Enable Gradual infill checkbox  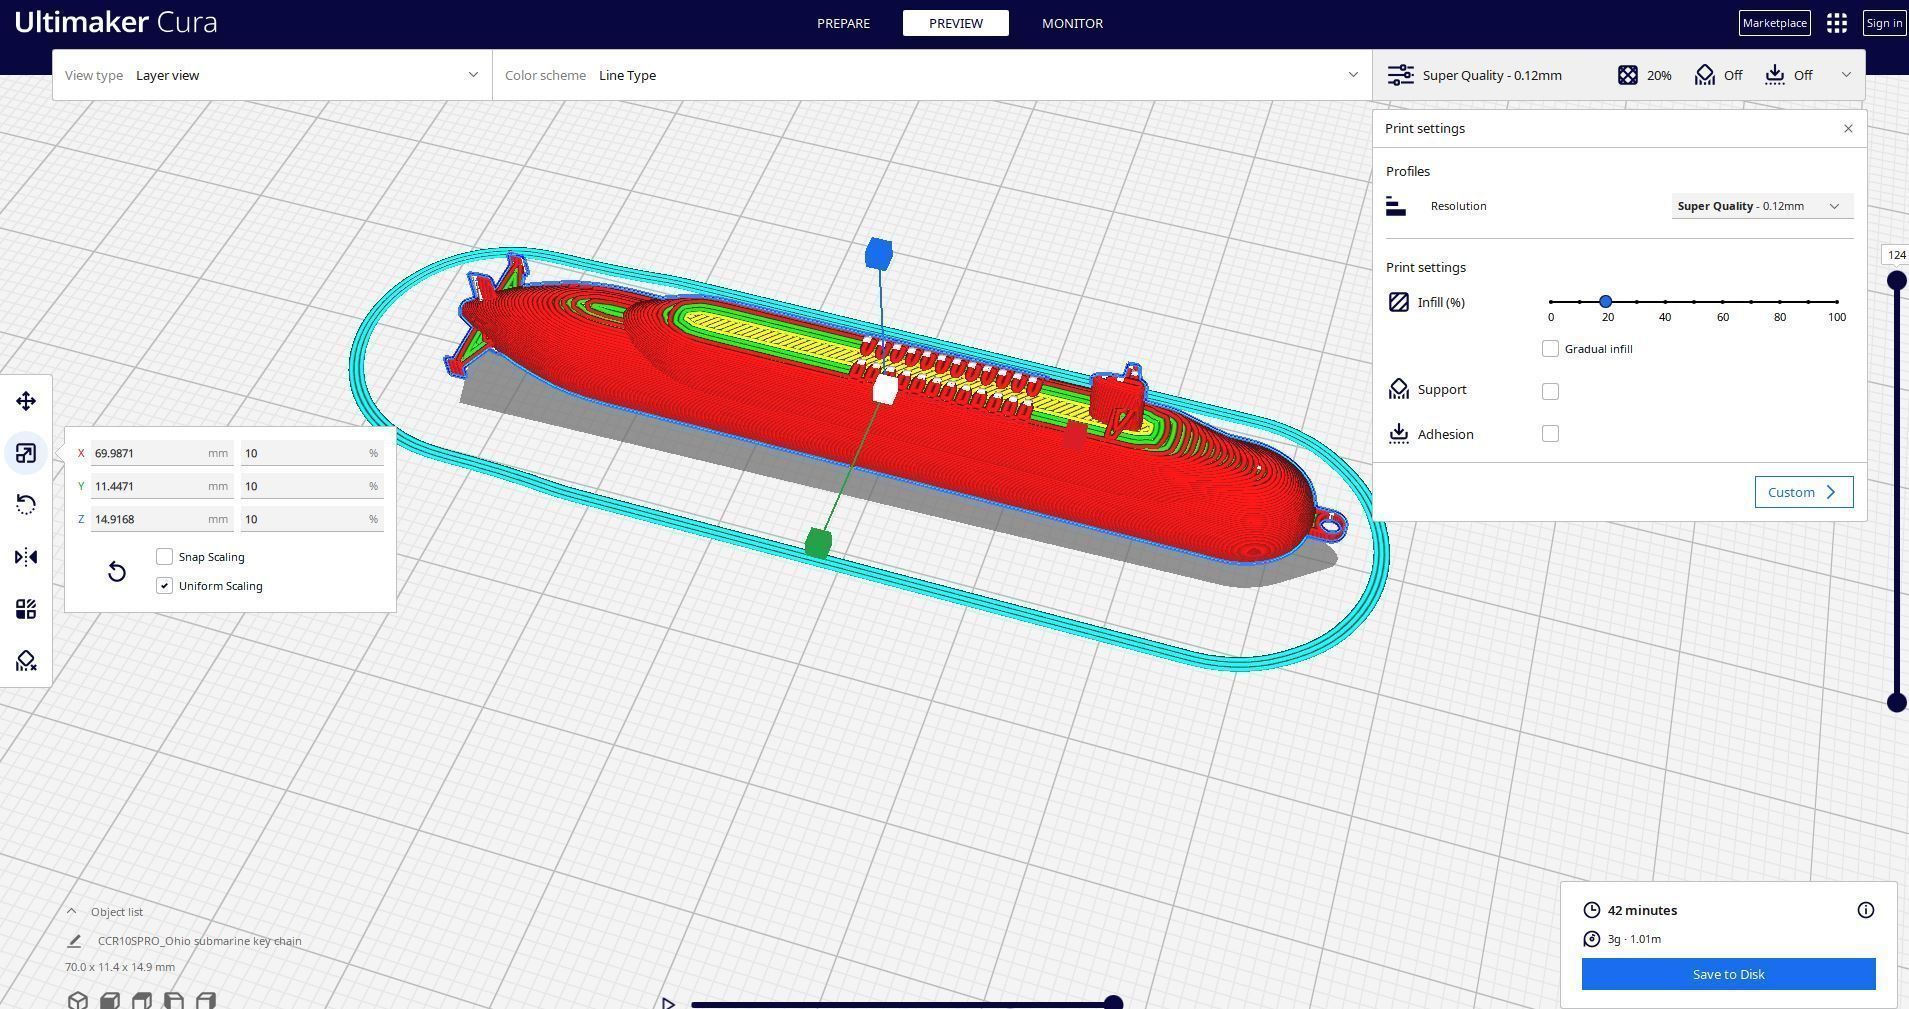(1550, 349)
